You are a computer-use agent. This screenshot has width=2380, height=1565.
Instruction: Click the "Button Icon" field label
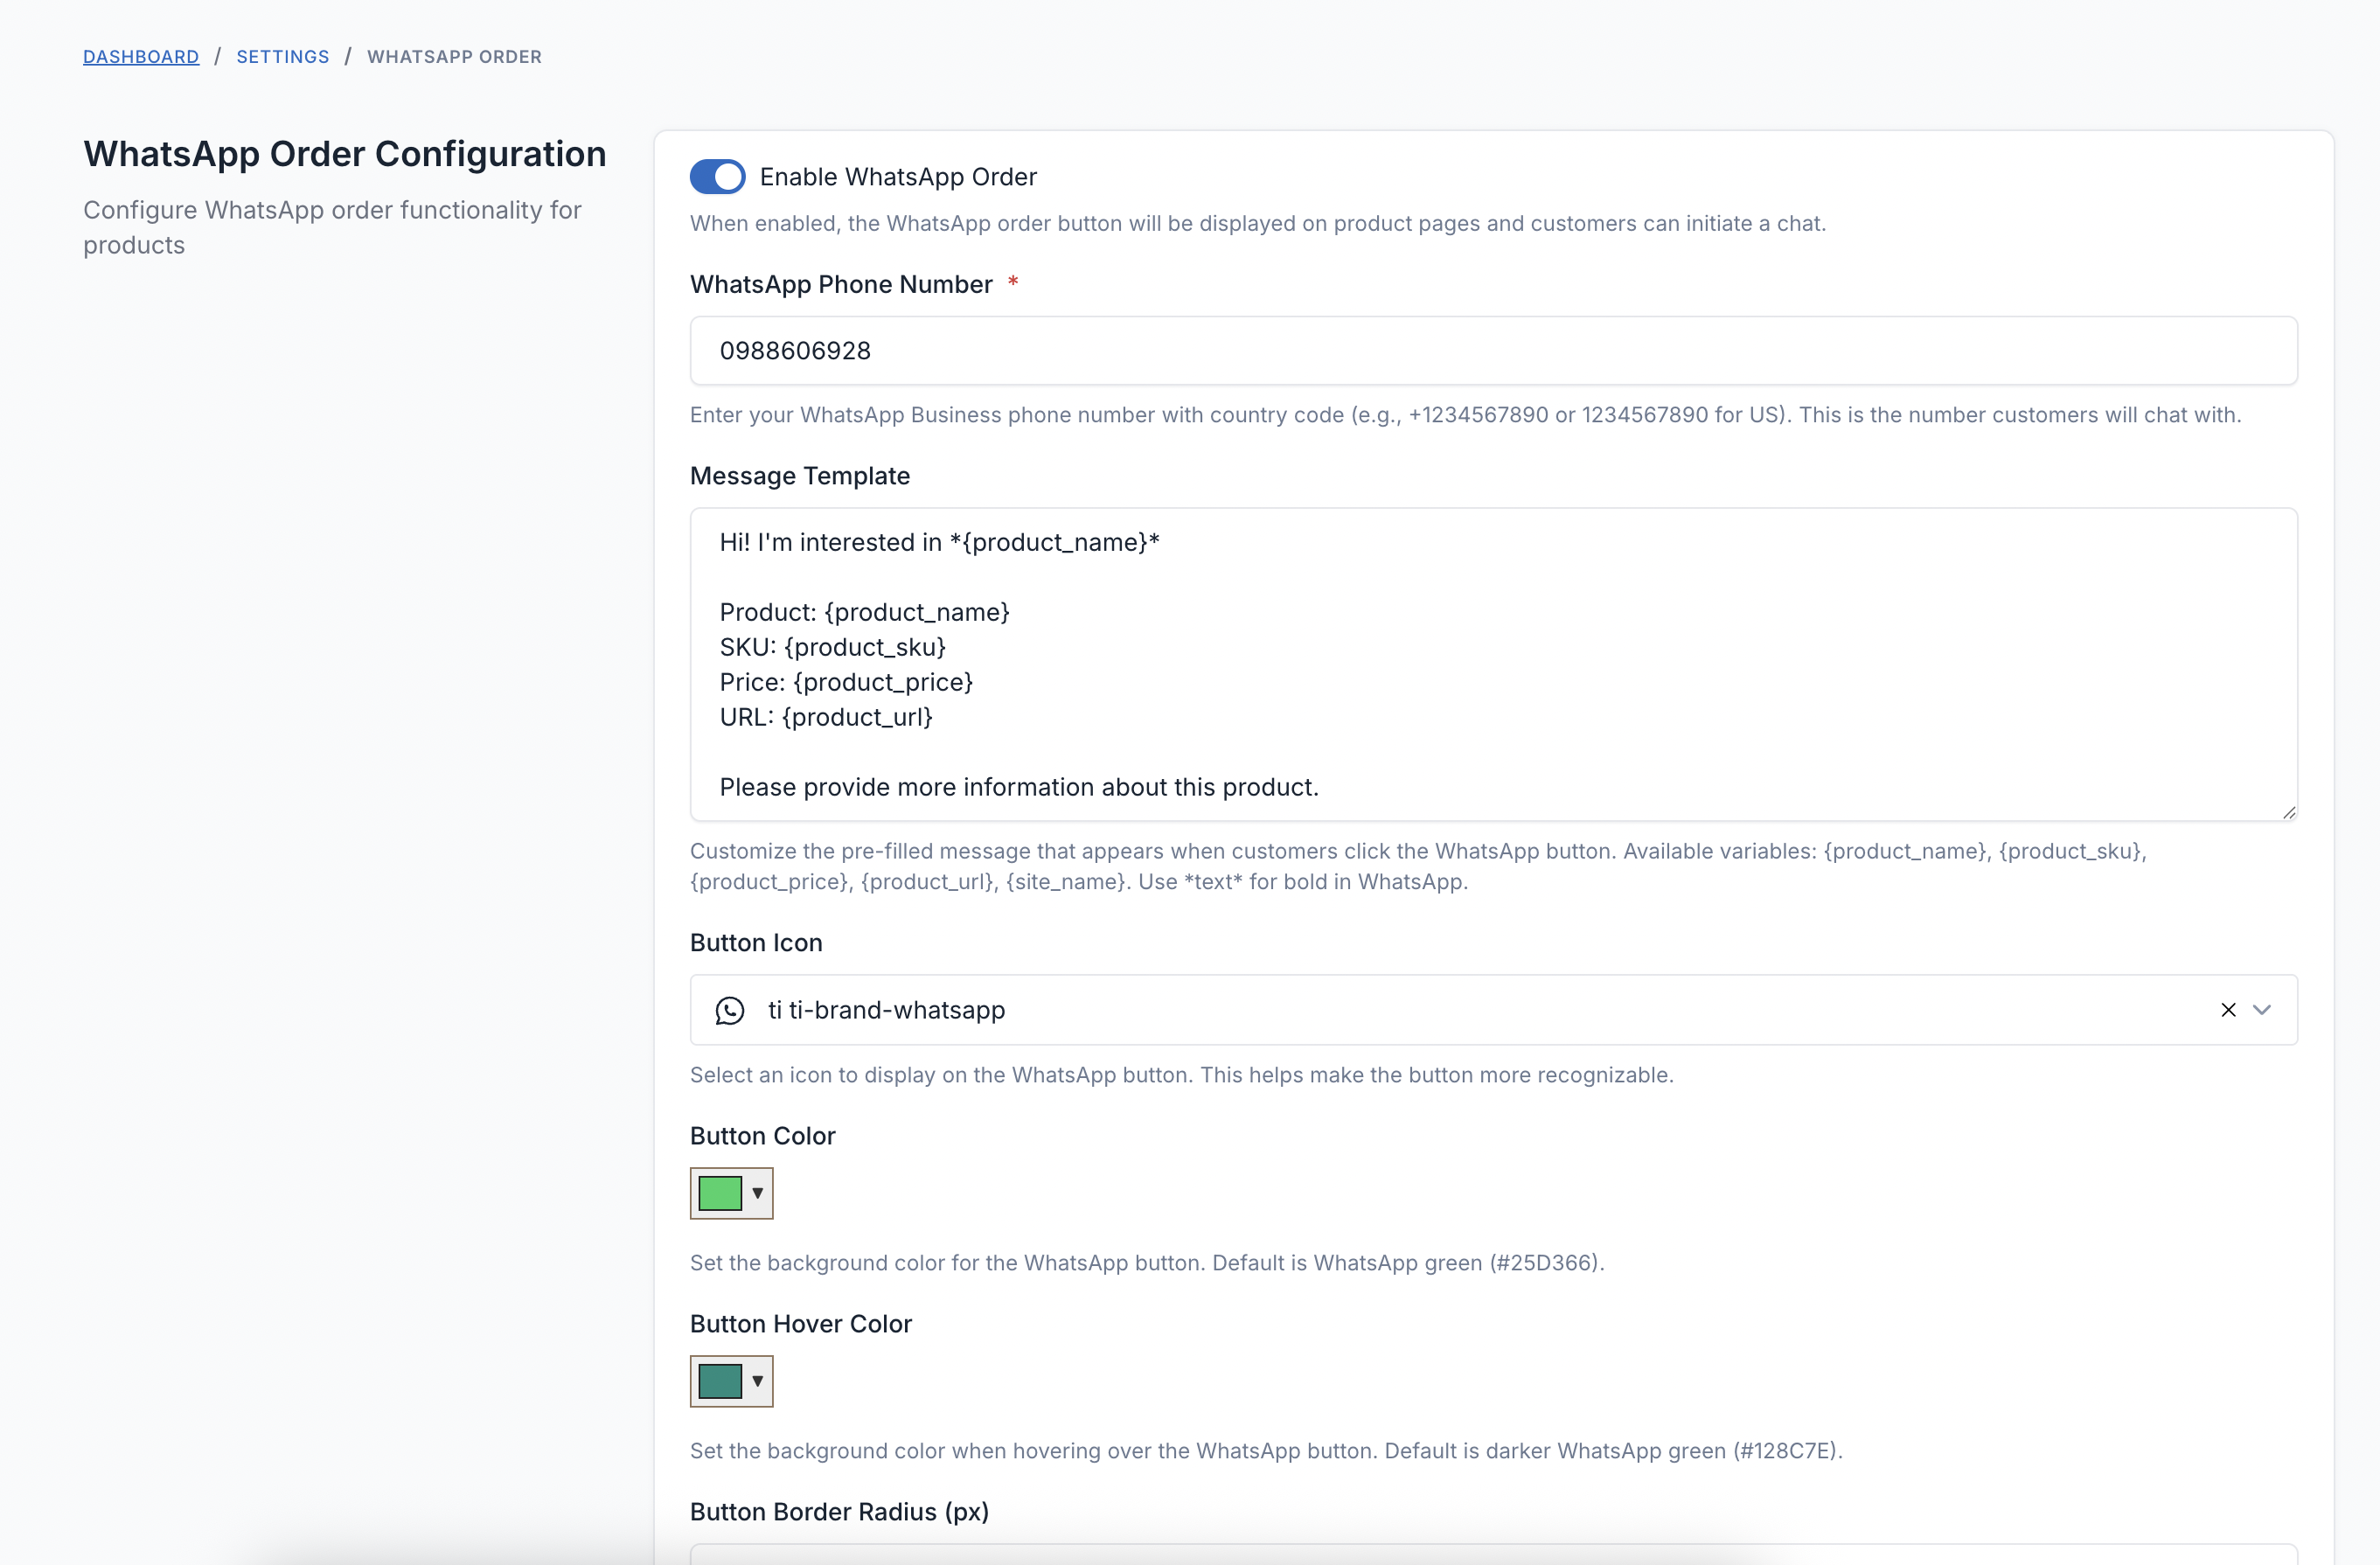pyautogui.click(x=755, y=943)
